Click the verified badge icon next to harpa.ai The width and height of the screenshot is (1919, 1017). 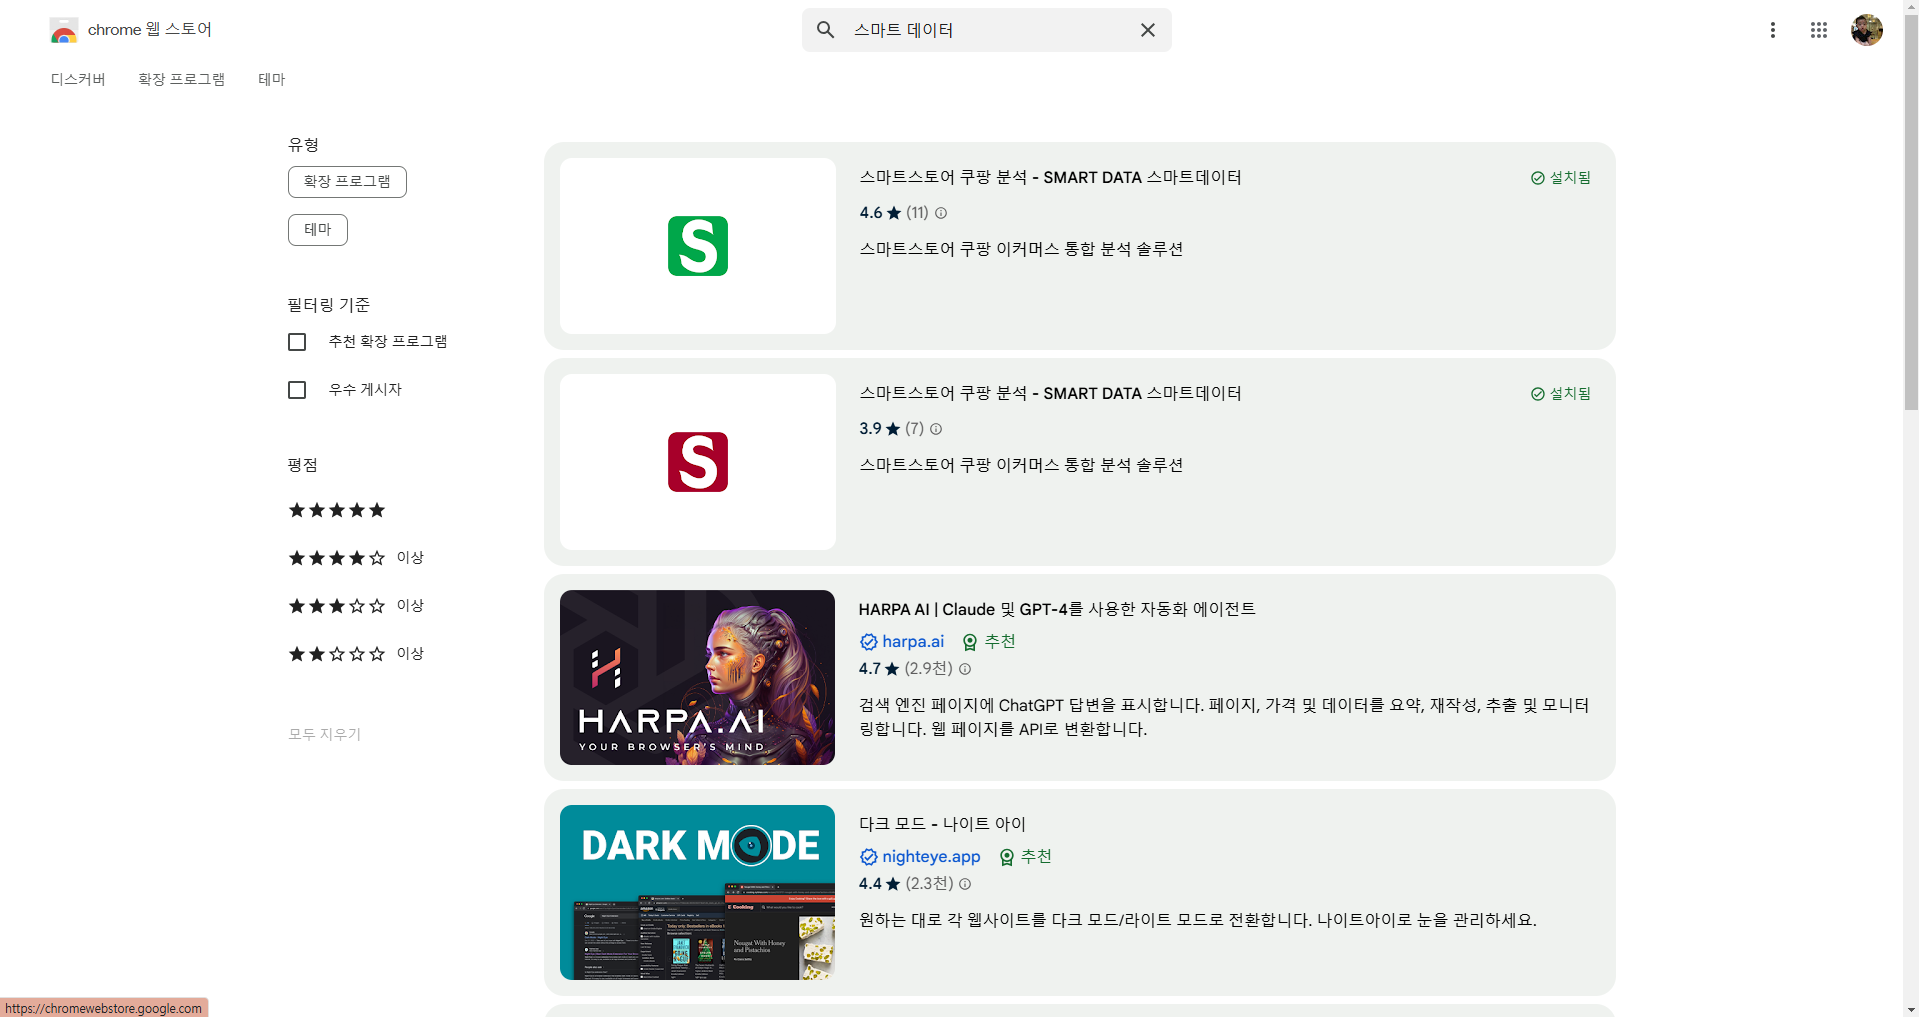pyautogui.click(x=869, y=642)
